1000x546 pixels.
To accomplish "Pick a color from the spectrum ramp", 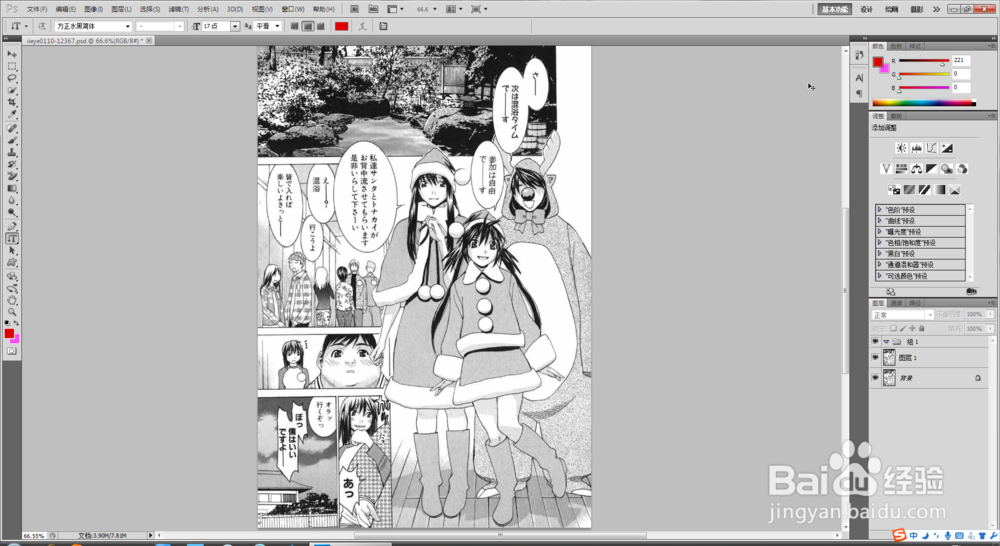I will pos(923,103).
